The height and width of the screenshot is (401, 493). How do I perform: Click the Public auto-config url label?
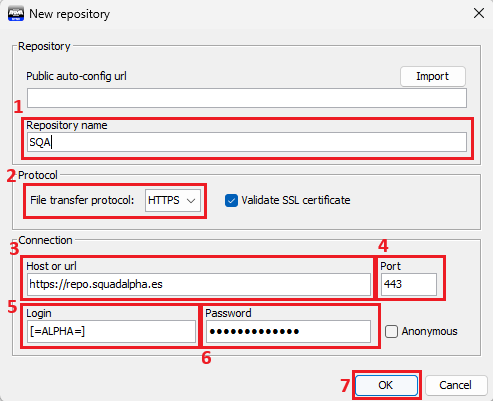click(76, 76)
